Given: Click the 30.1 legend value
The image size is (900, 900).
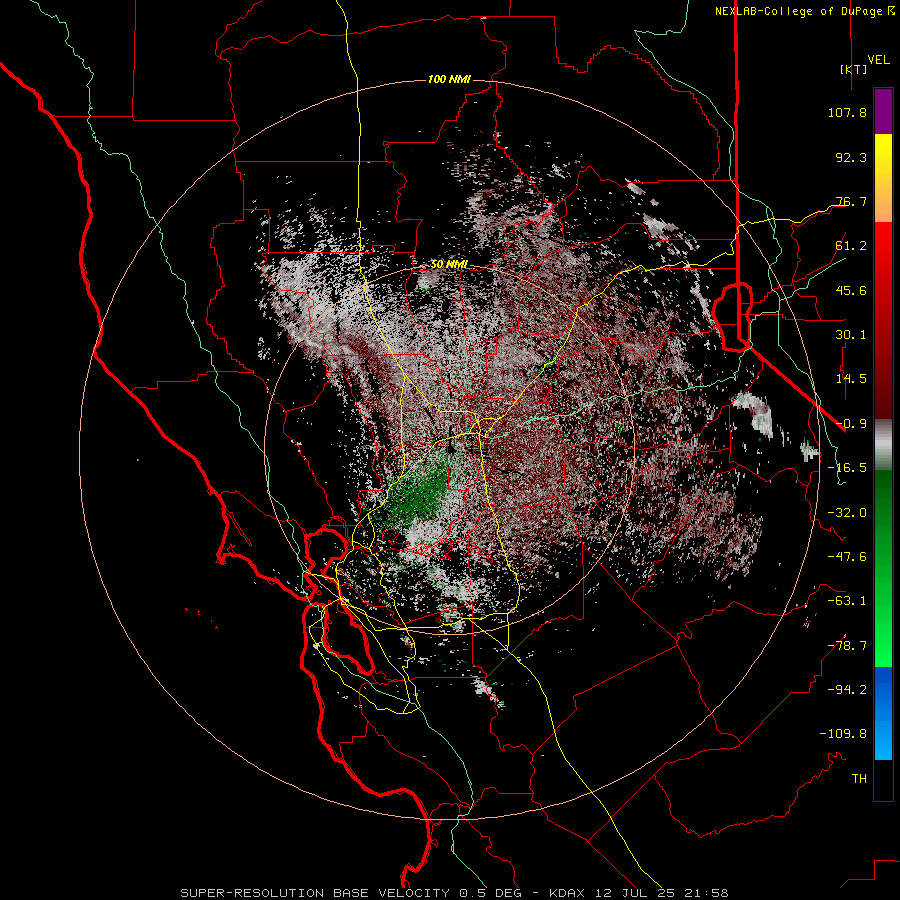Looking at the screenshot, I should pos(851,335).
